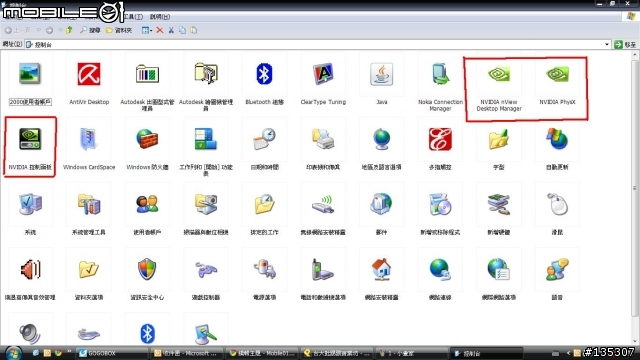
Task: Open the Add or Remove Programs icon
Action: pyautogui.click(x=440, y=204)
